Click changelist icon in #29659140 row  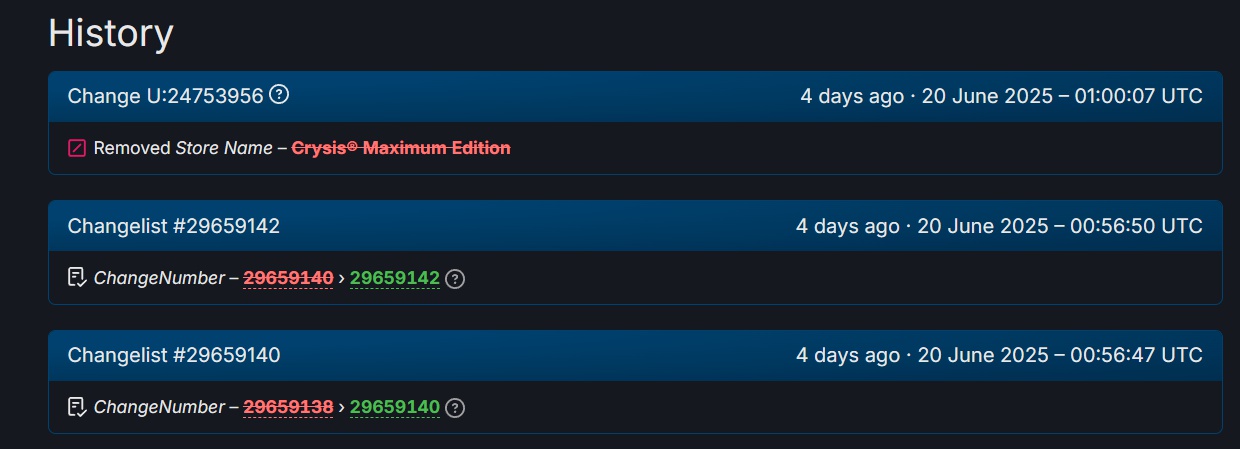click(77, 407)
